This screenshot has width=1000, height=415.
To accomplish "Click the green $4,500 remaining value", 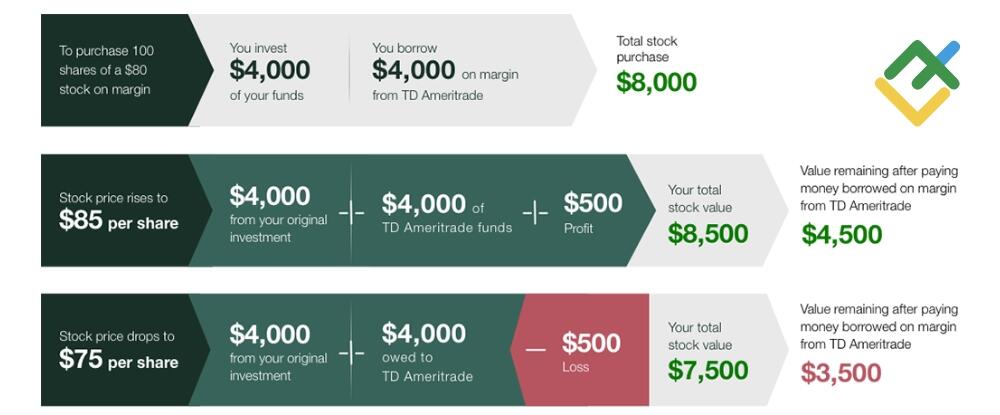I will pyautogui.click(x=842, y=234).
